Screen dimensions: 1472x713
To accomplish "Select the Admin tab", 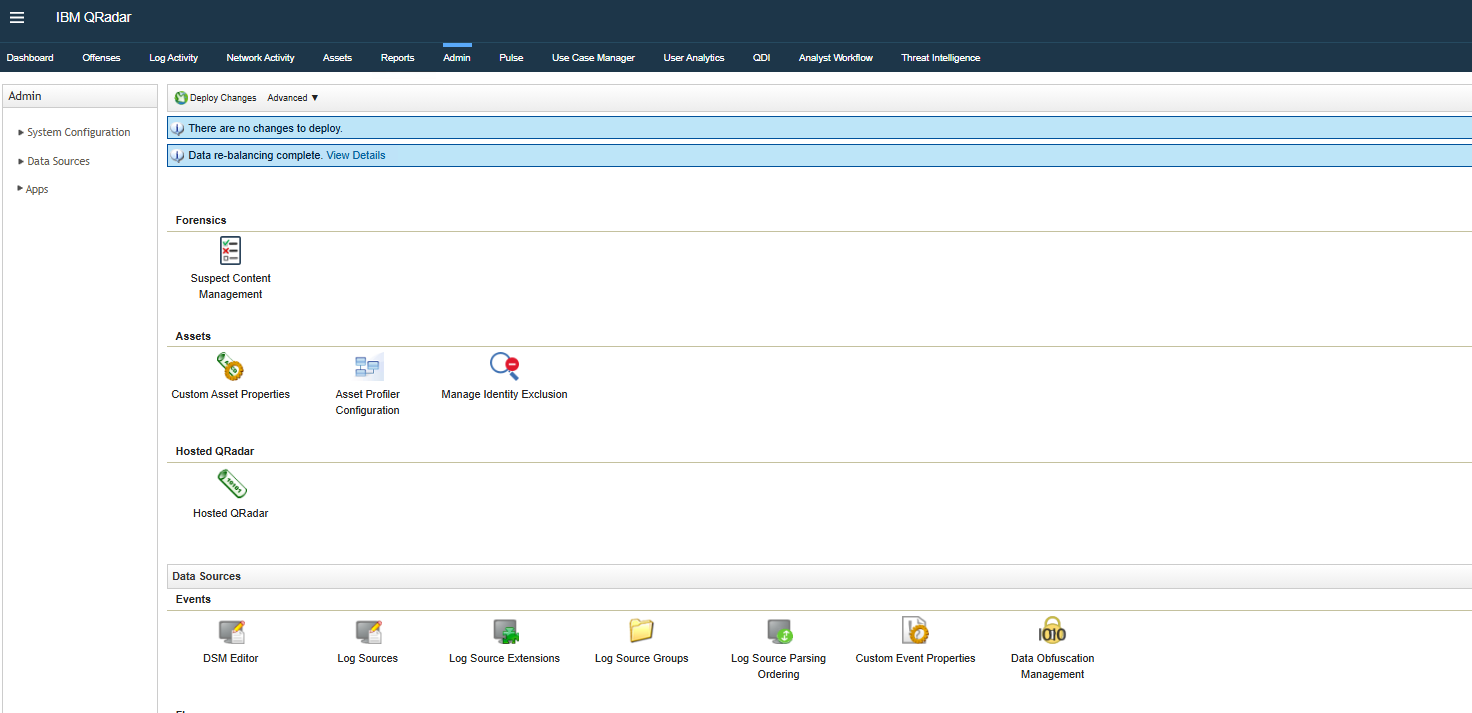I will pyautogui.click(x=457, y=58).
